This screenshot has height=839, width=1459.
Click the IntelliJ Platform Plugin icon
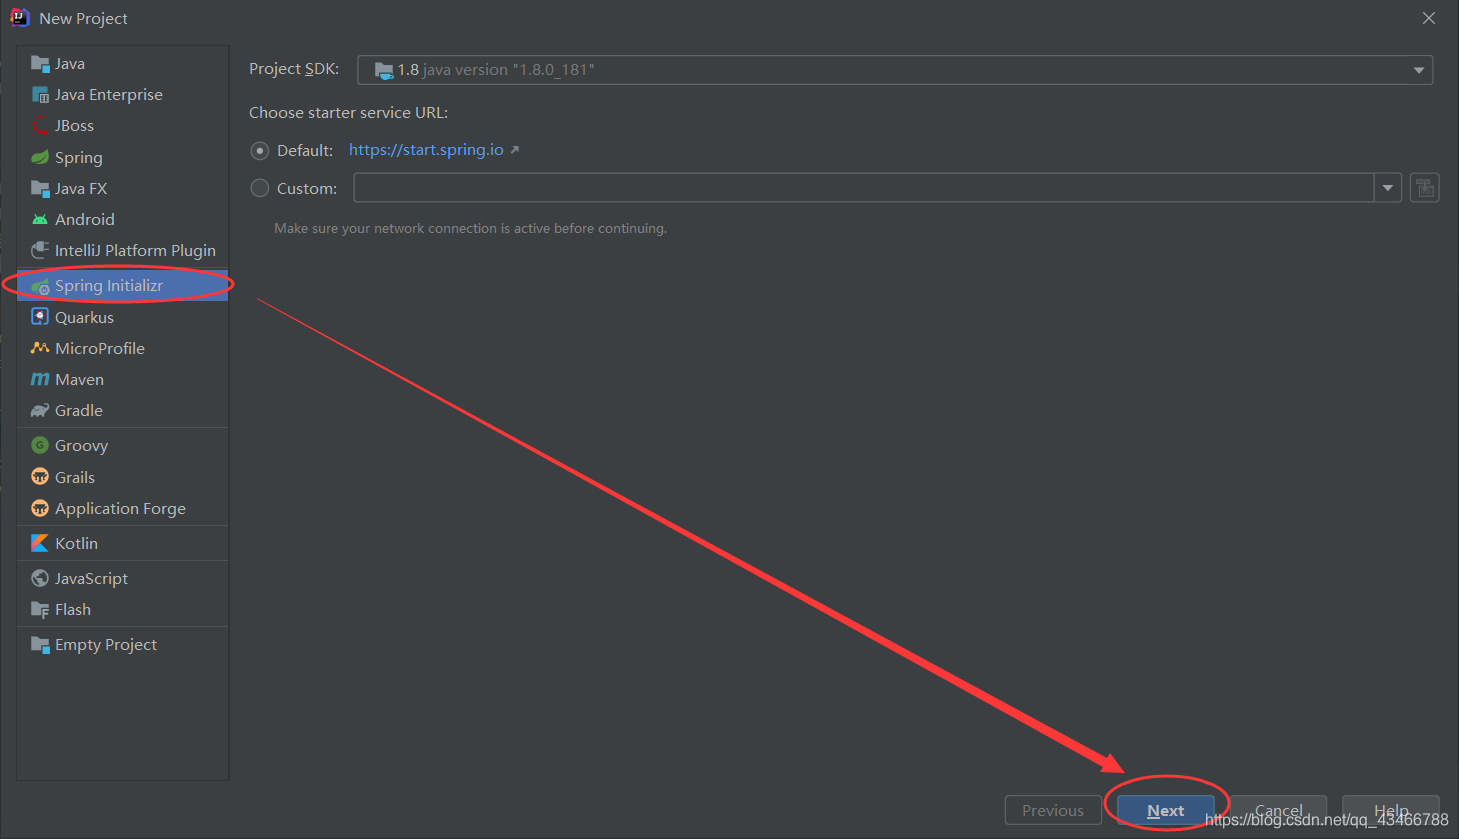pyautogui.click(x=40, y=251)
